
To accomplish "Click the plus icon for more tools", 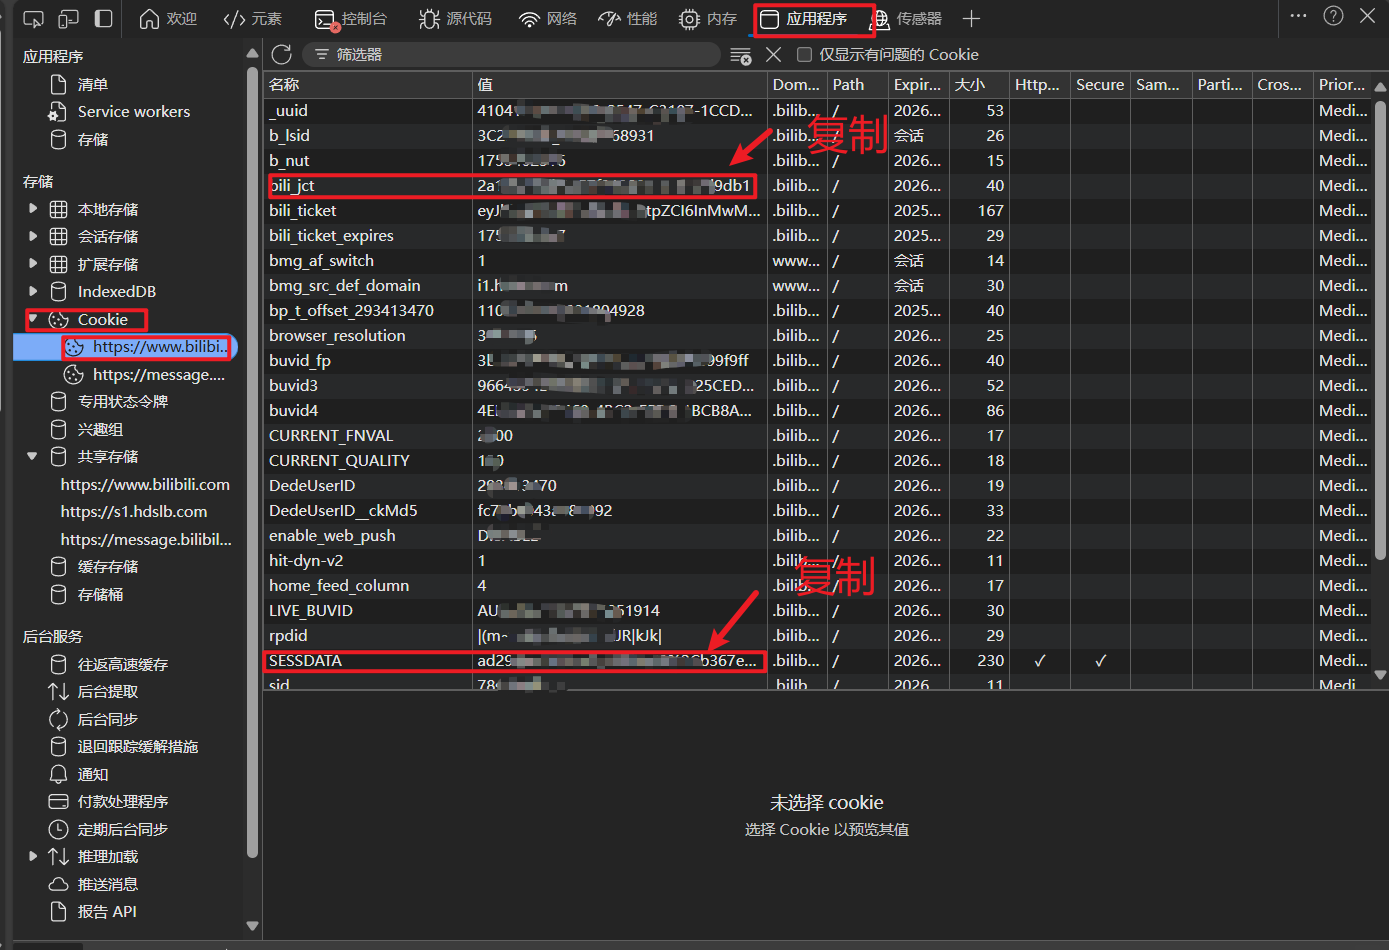I will 971,19.
